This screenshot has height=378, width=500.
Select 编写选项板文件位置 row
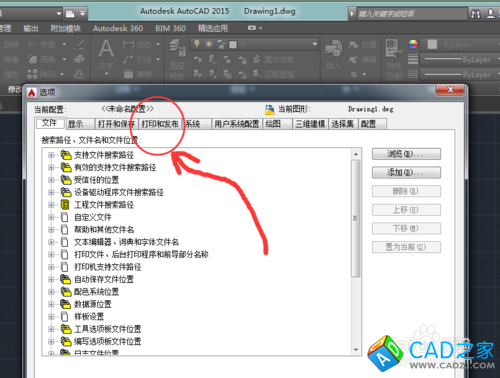click(x=107, y=341)
